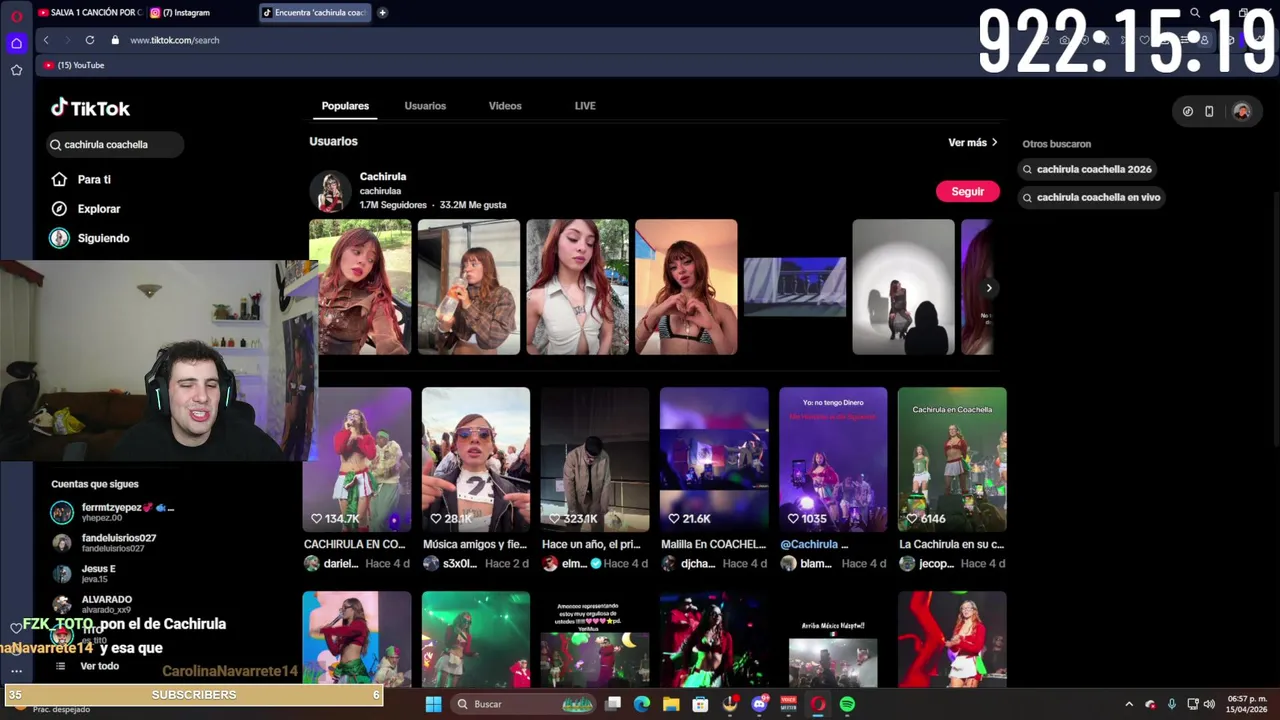Launch Microsoft Edge from taskbar
This screenshot has height=720, width=1280.
(x=642, y=704)
